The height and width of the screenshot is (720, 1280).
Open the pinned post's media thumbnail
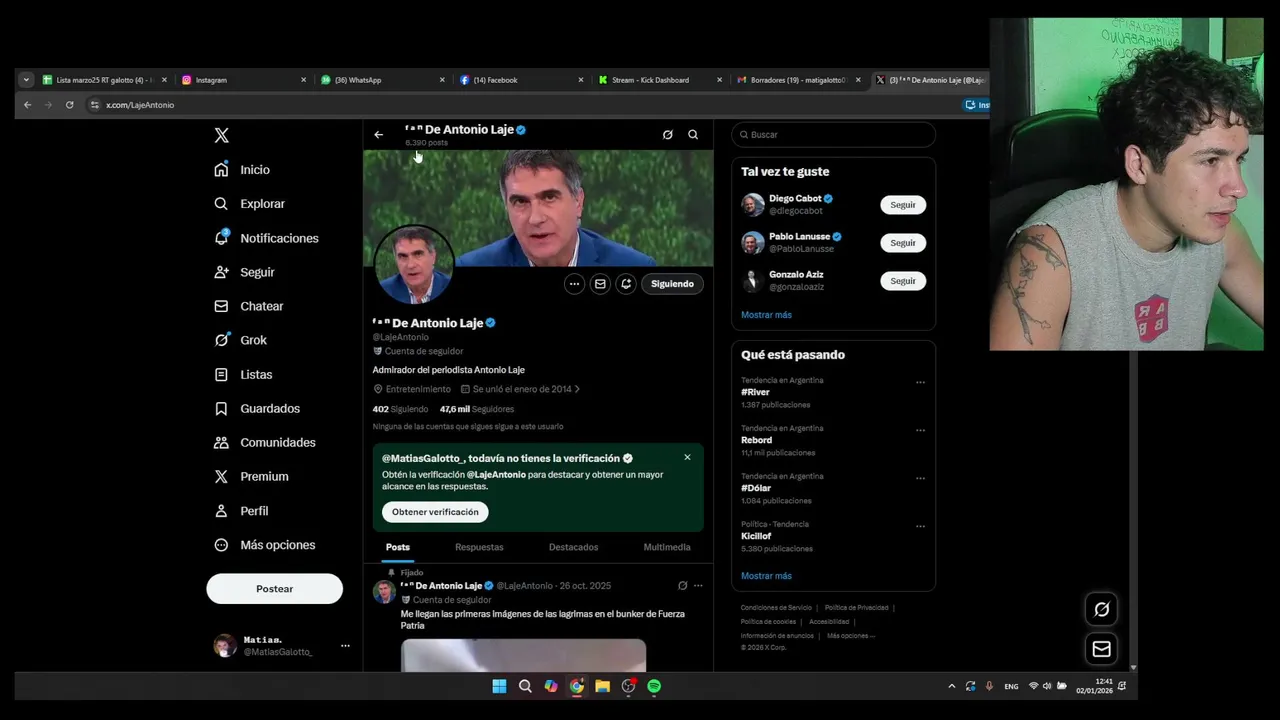tap(523, 655)
